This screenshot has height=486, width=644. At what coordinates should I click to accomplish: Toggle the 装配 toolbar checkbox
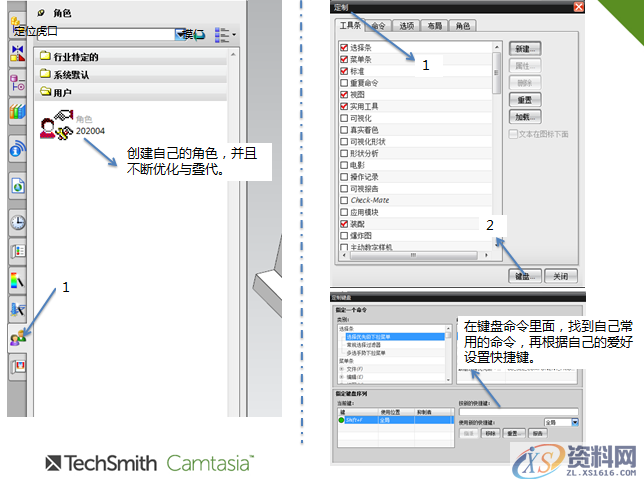344,225
